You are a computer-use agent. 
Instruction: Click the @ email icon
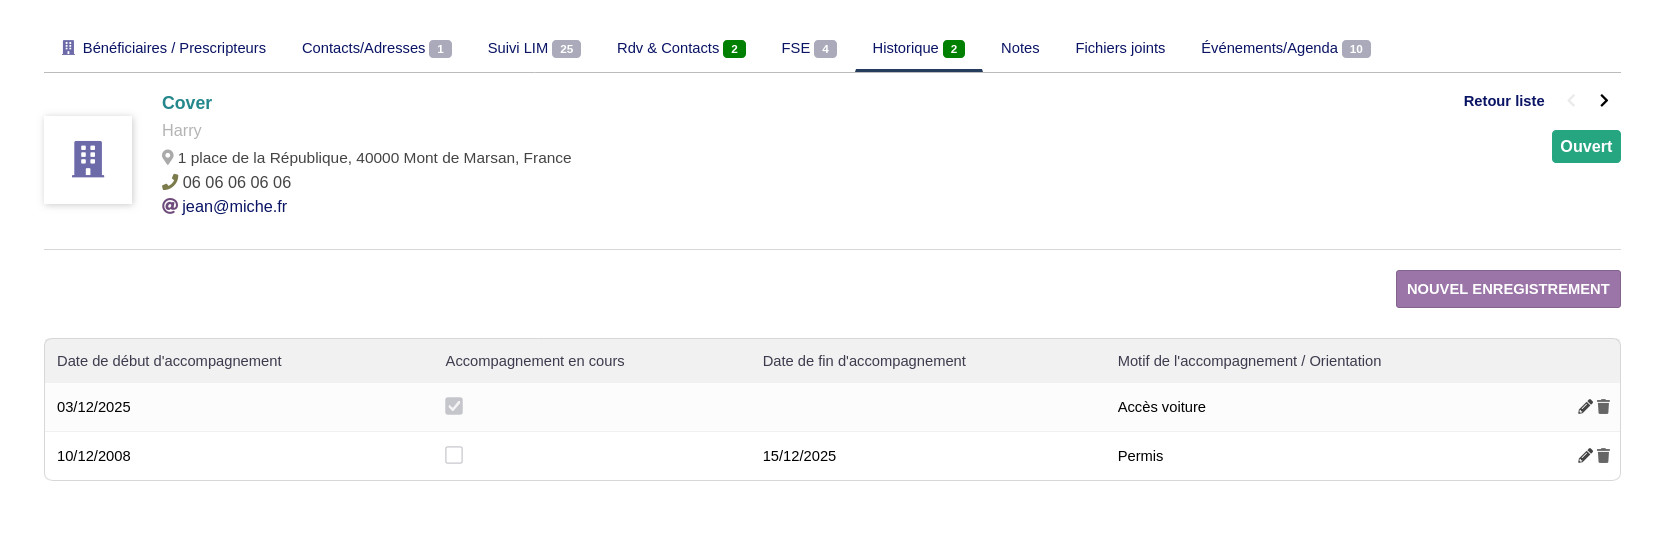tap(170, 206)
